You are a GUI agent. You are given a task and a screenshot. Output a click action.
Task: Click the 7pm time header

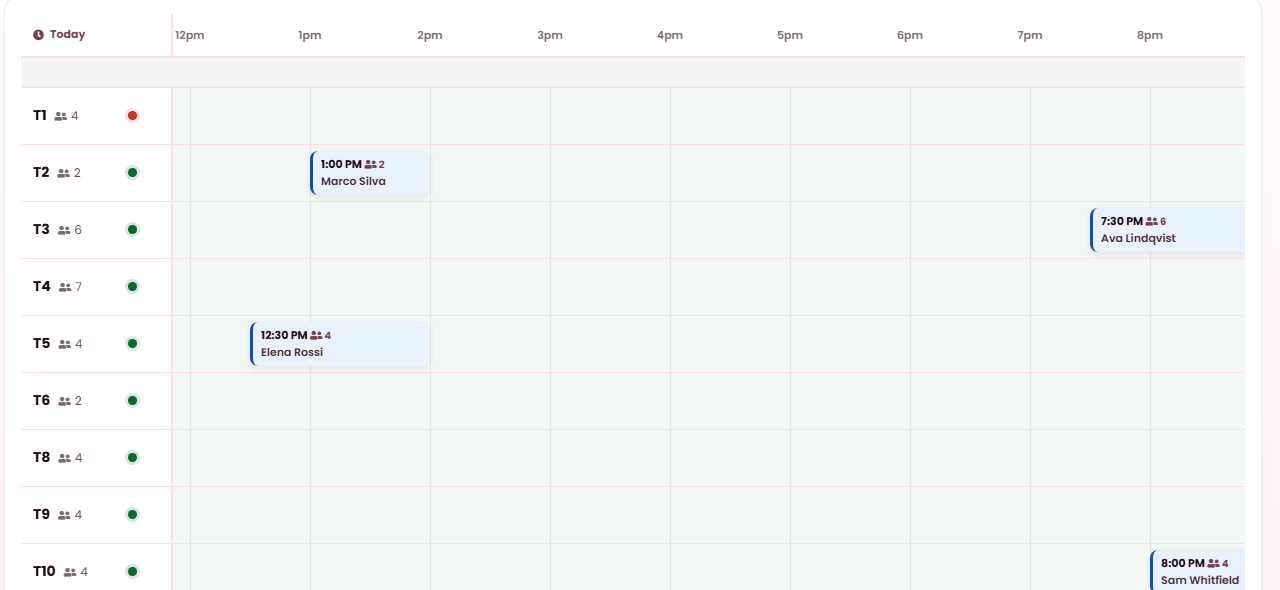[x=1030, y=35]
